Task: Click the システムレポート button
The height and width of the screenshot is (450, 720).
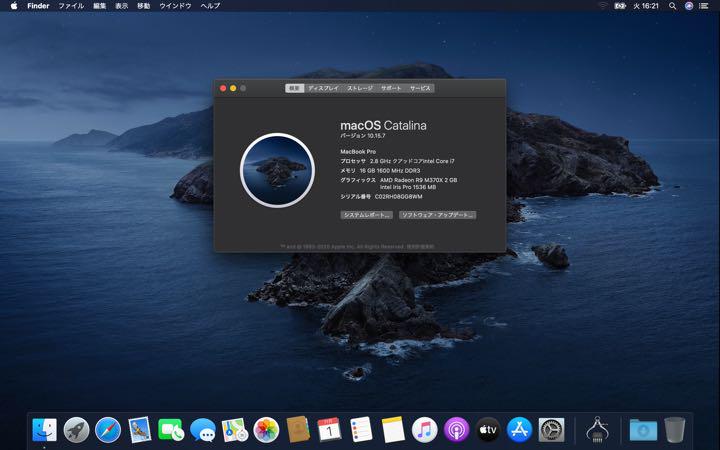Action: click(x=366, y=215)
